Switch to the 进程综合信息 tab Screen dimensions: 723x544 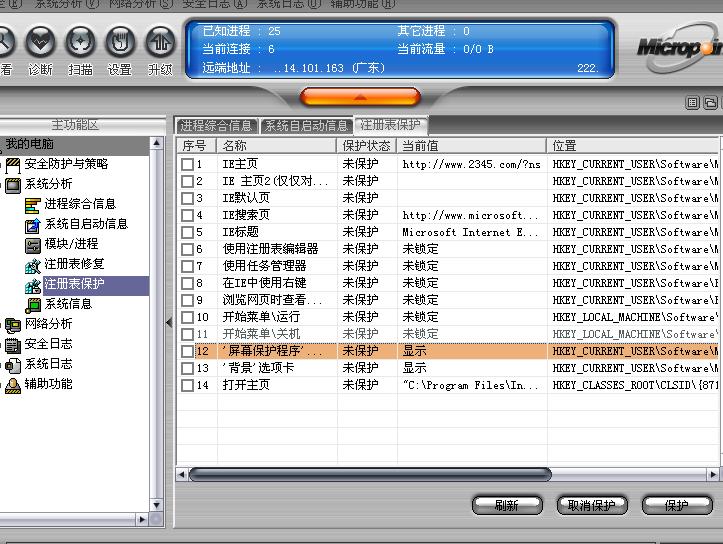point(216,126)
